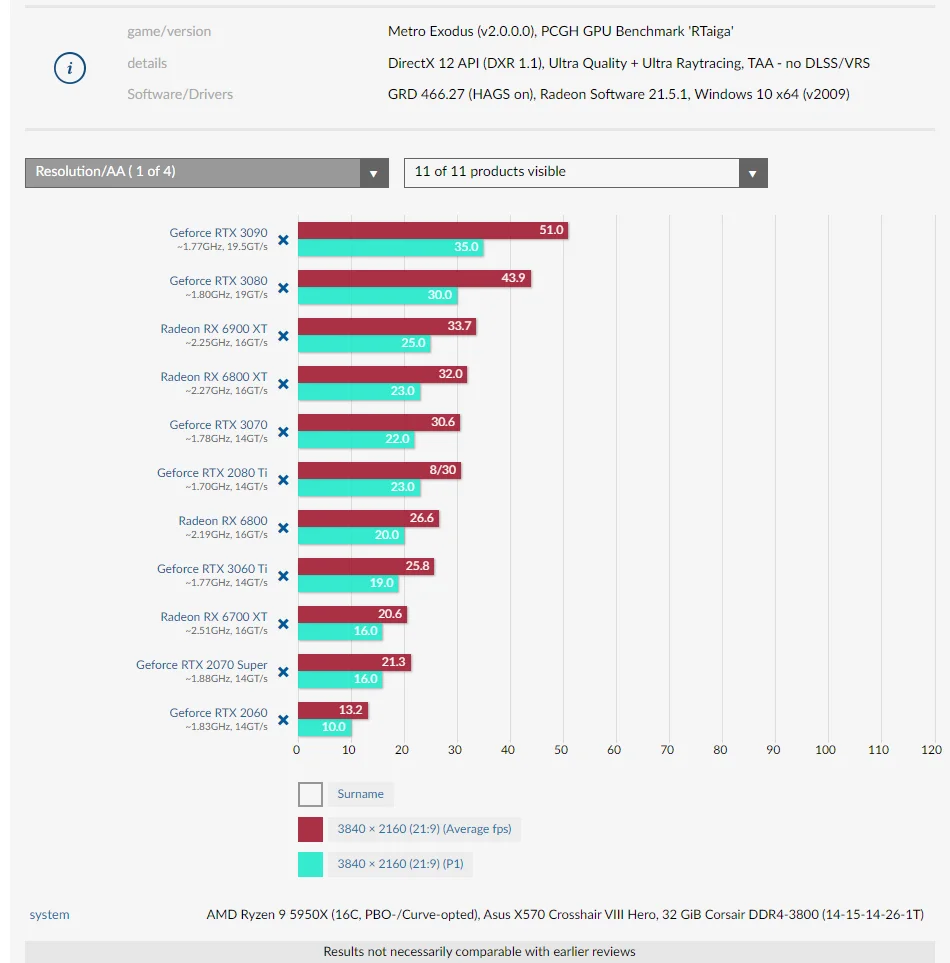Click the red Average fps color swatch
Image resolution: width=950 pixels, height=963 pixels.
pyautogui.click(x=310, y=829)
